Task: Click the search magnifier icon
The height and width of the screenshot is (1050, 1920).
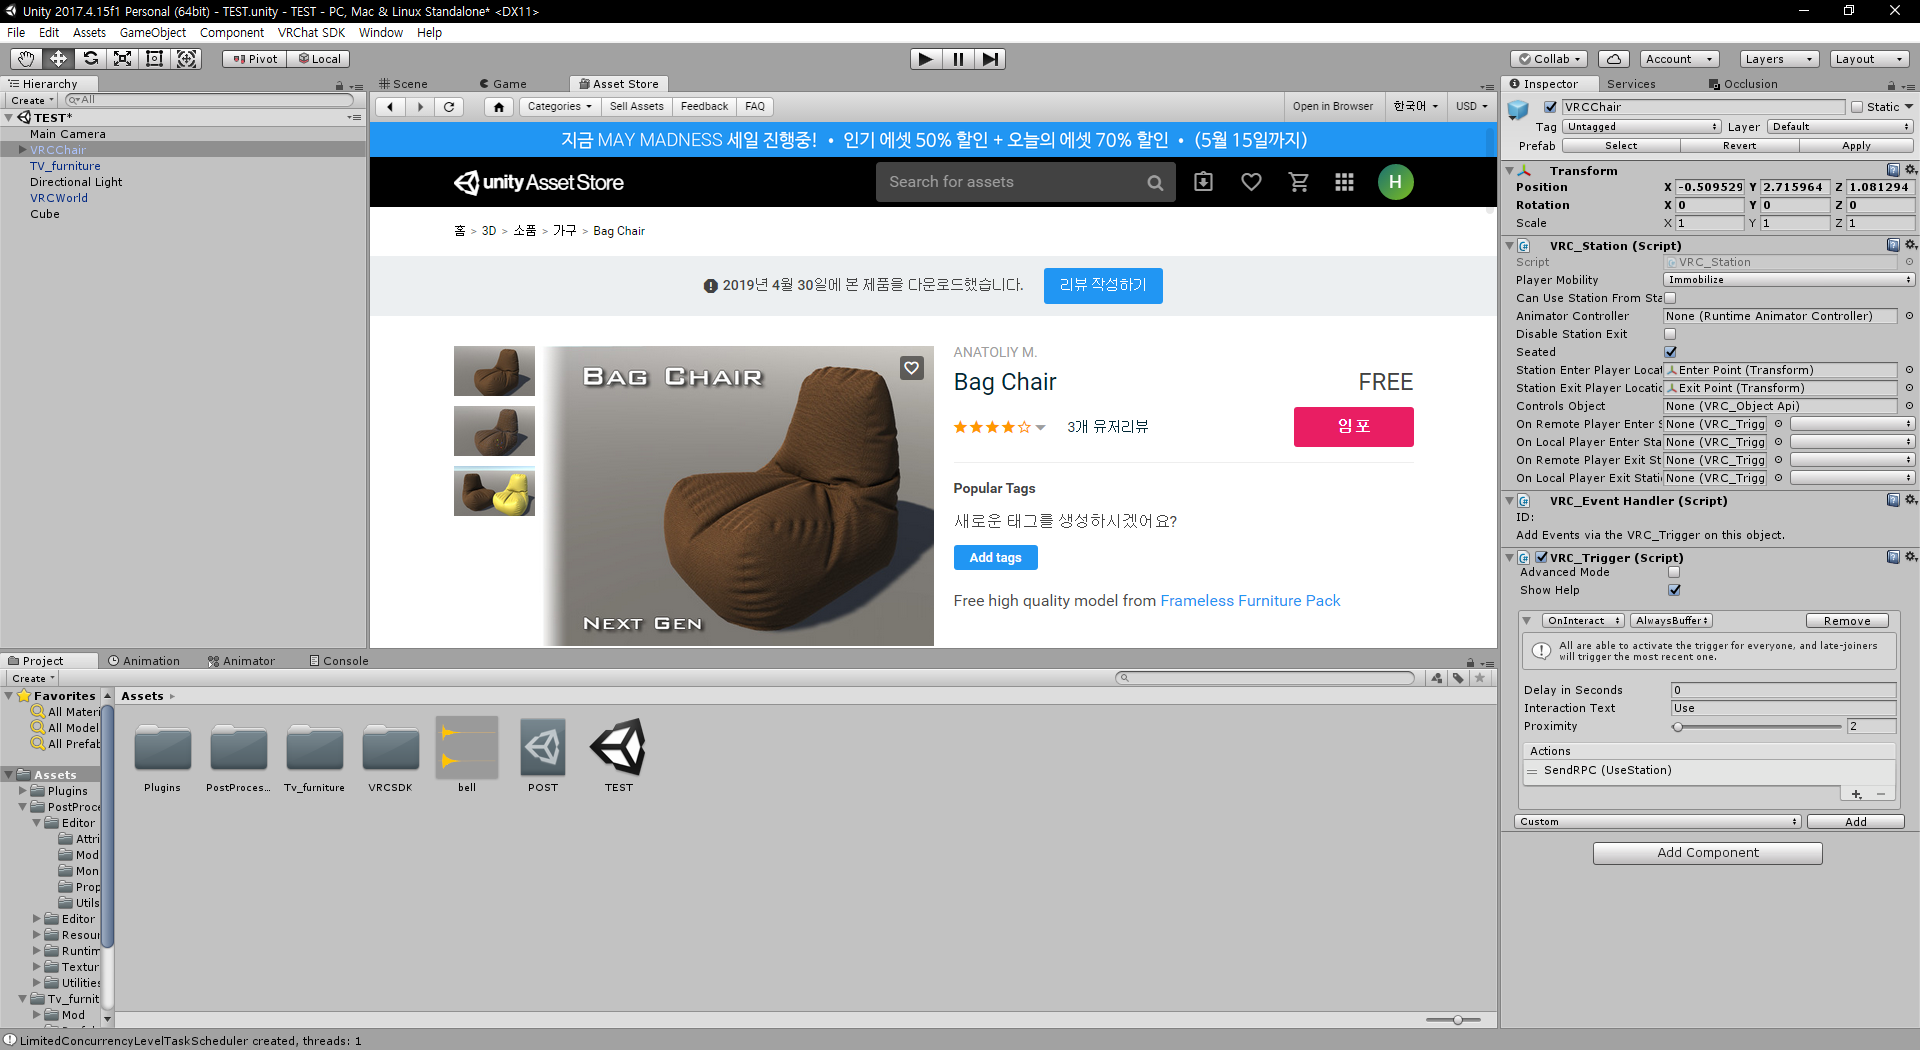Action: point(1155,183)
